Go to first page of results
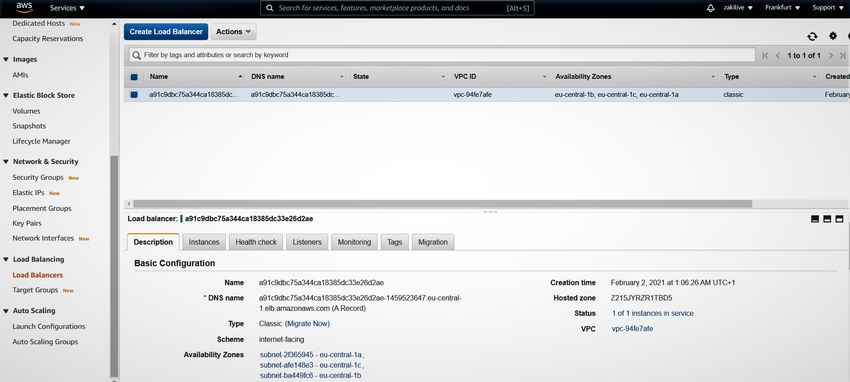The width and height of the screenshot is (850, 382). coord(765,56)
